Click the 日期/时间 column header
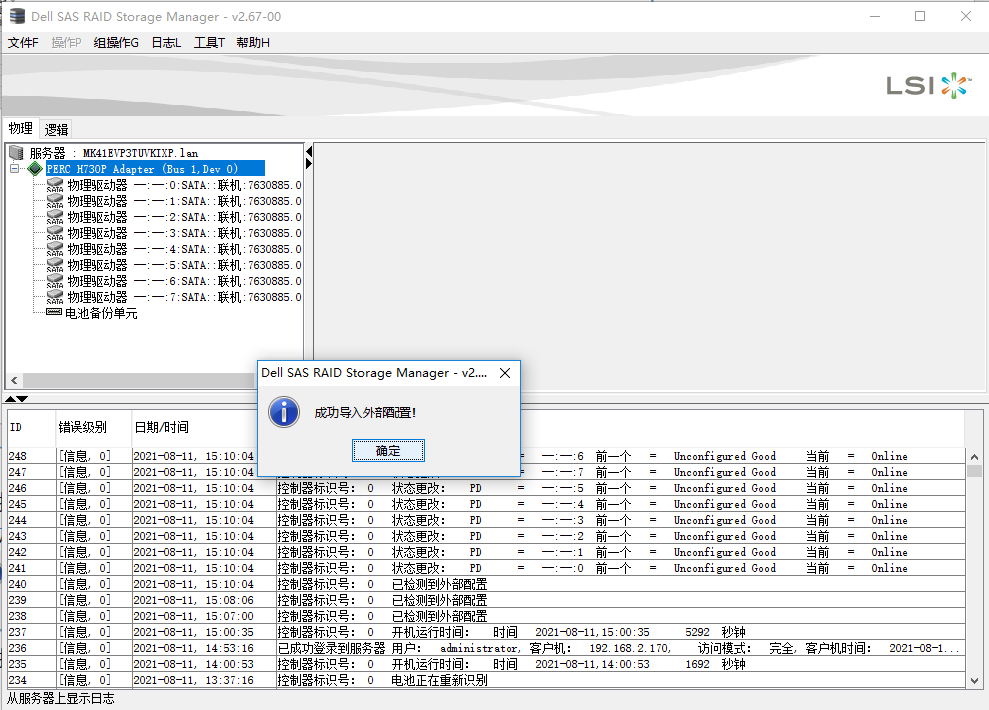Image resolution: width=989 pixels, height=710 pixels. (194, 428)
